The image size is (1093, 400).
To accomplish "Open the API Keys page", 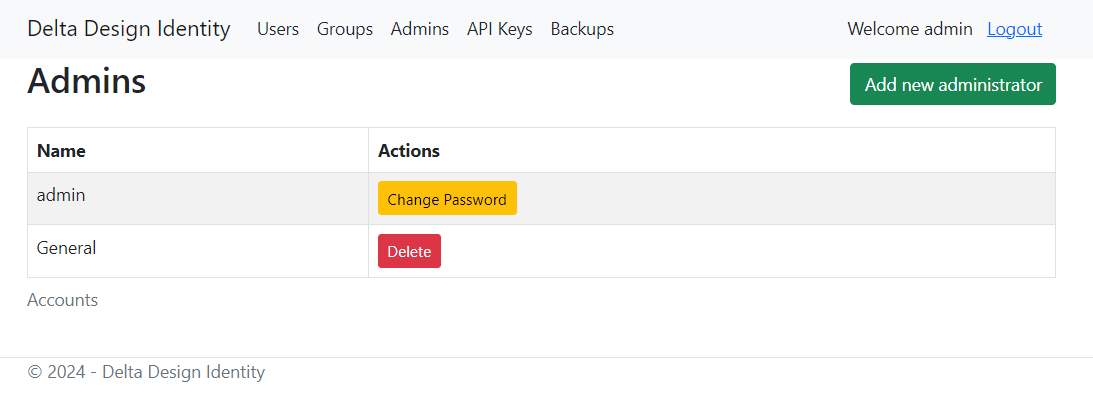I will point(500,29).
